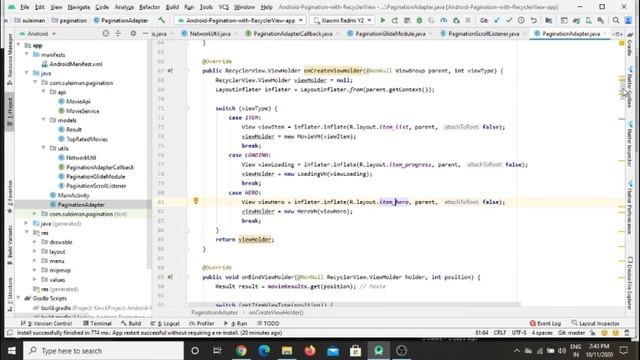Open the Logcat tool window
The height and width of the screenshot is (360, 640).
click(x=165, y=323)
